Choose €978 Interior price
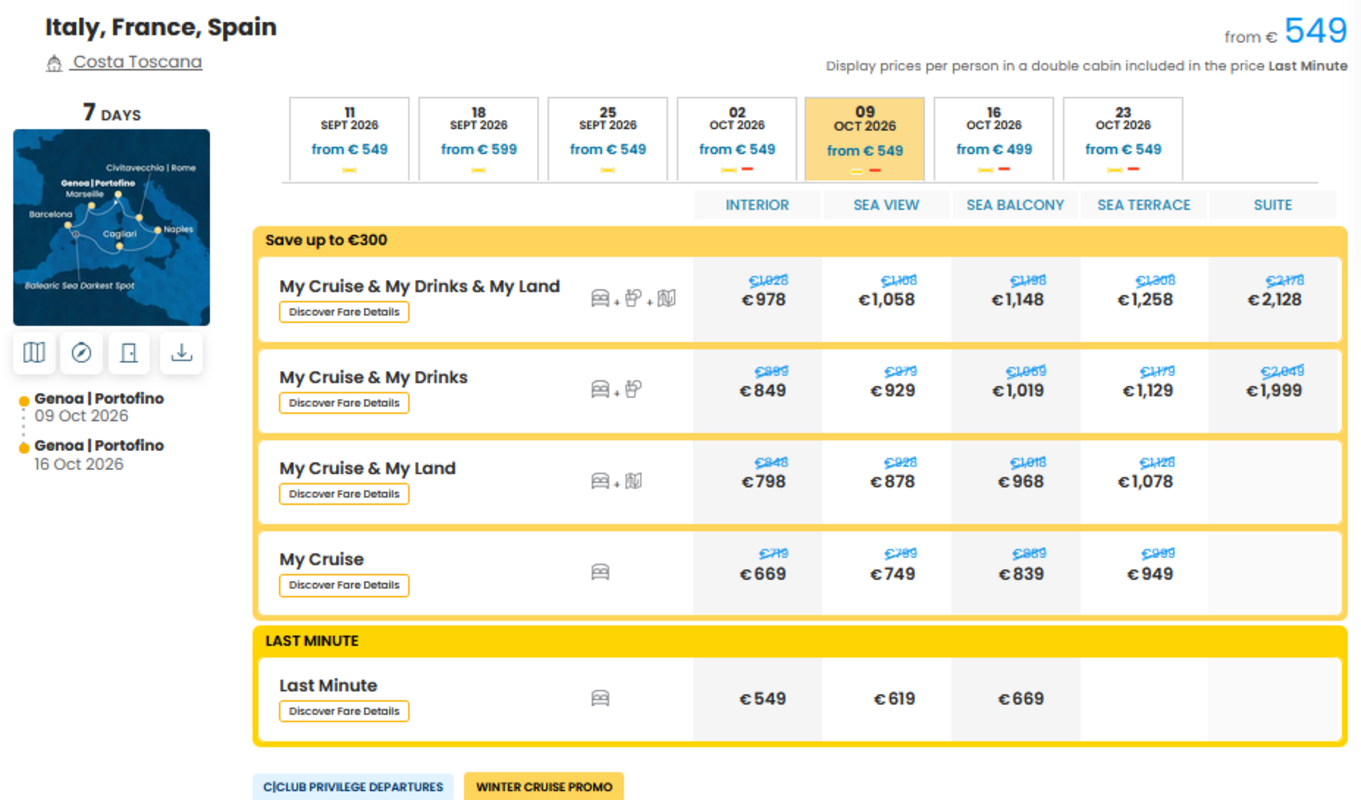Viewport: 1361px width, 800px height. click(x=763, y=299)
